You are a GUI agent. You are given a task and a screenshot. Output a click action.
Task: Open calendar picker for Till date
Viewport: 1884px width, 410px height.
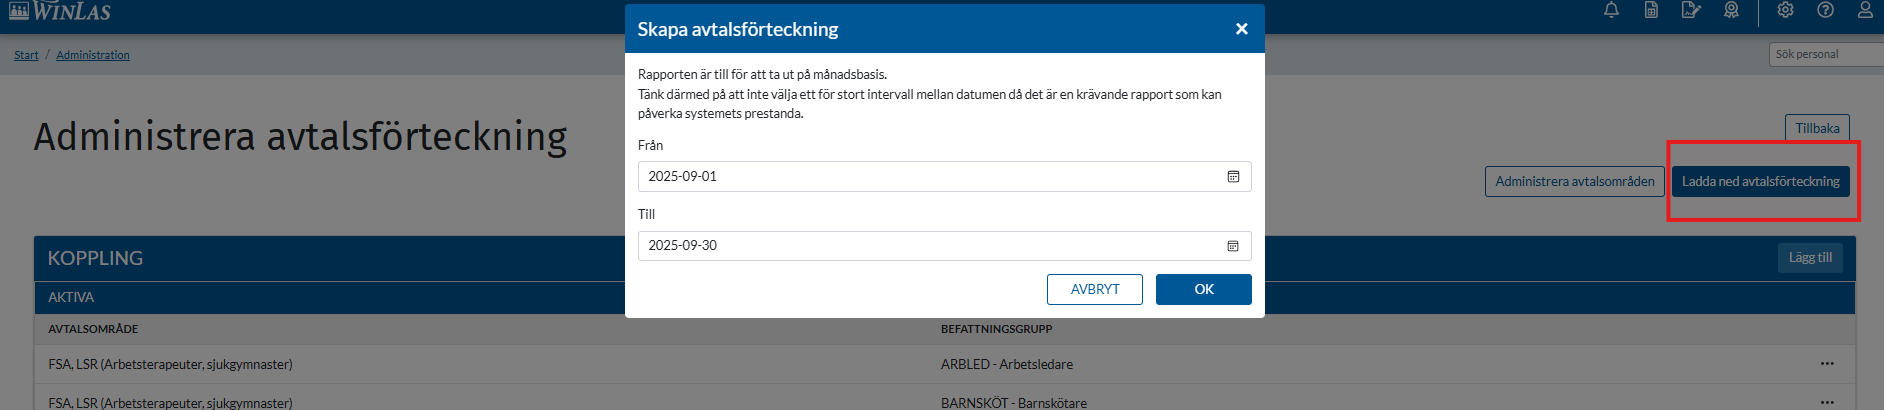click(x=1233, y=246)
